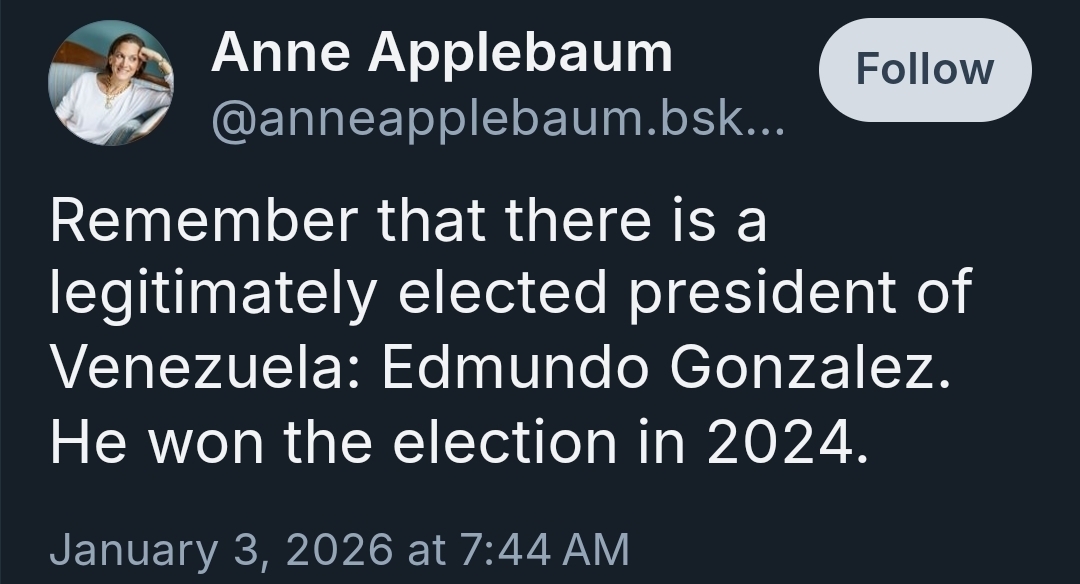Viewport: 1080px width, 584px height.
Task: Click the @anneapplebaum.bsk handle
Action: [480, 121]
